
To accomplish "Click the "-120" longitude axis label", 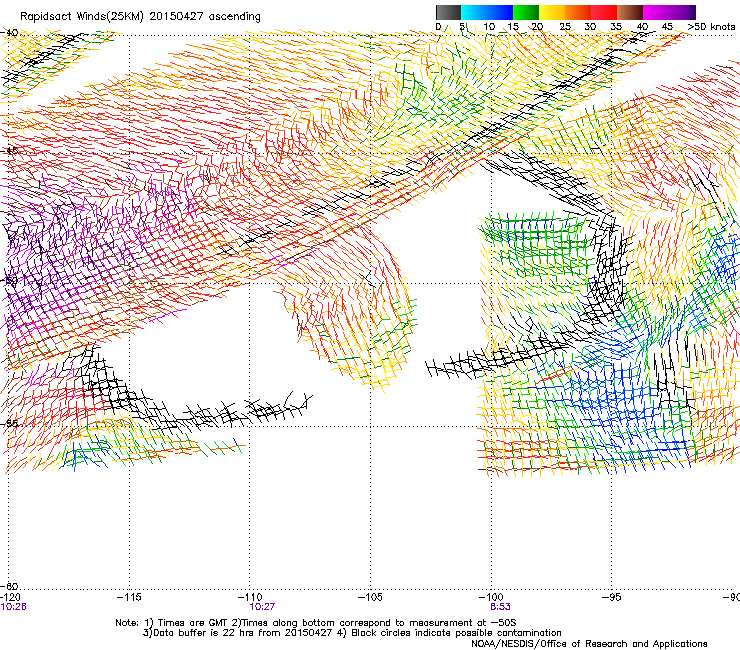I will tap(10, 597).
